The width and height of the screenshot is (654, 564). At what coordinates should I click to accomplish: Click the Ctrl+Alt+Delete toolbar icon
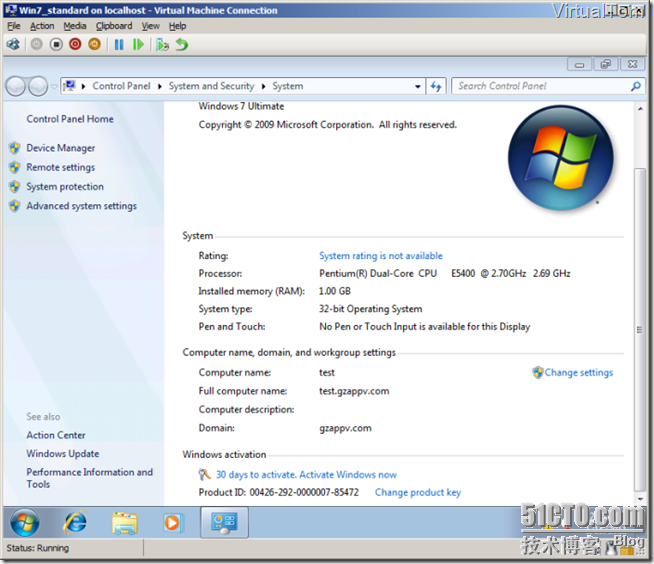click(13, 44)
